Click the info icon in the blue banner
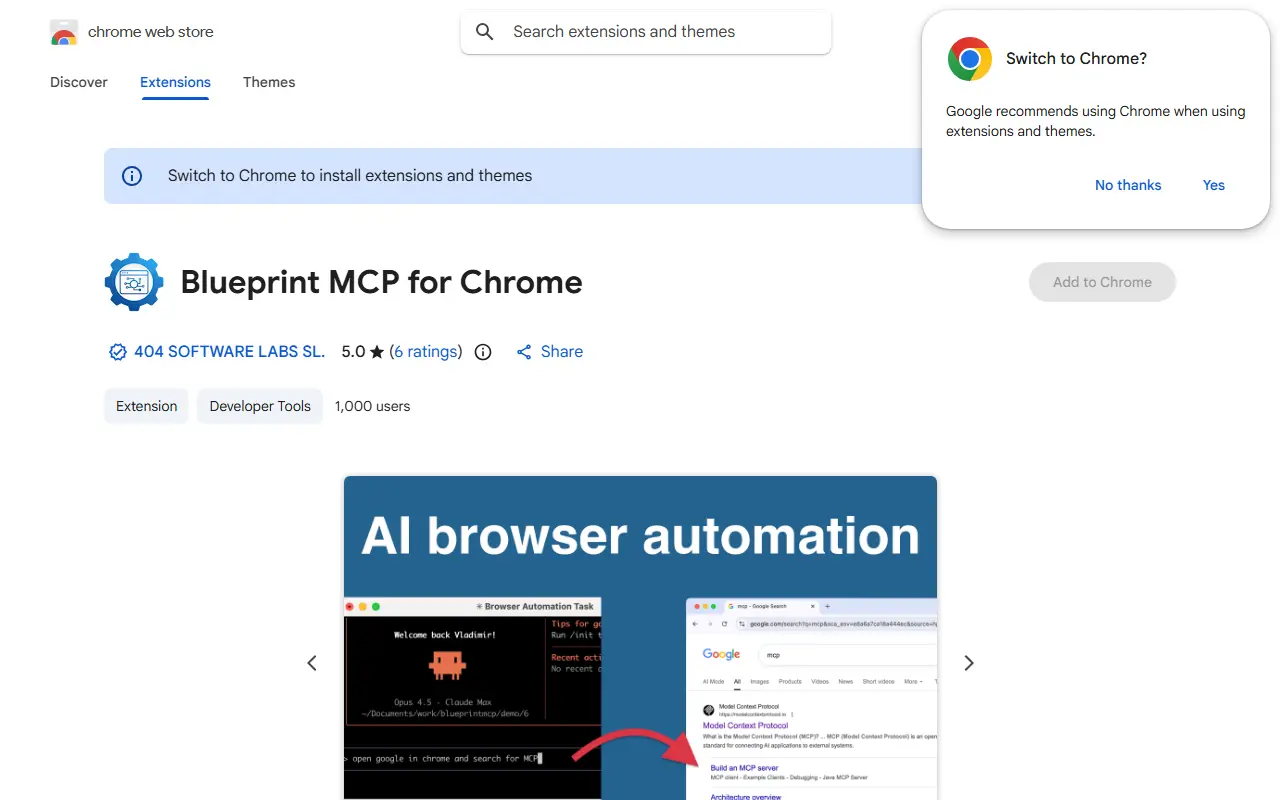The width and height of the screenshot is (1280, 800). coord(132,176)
